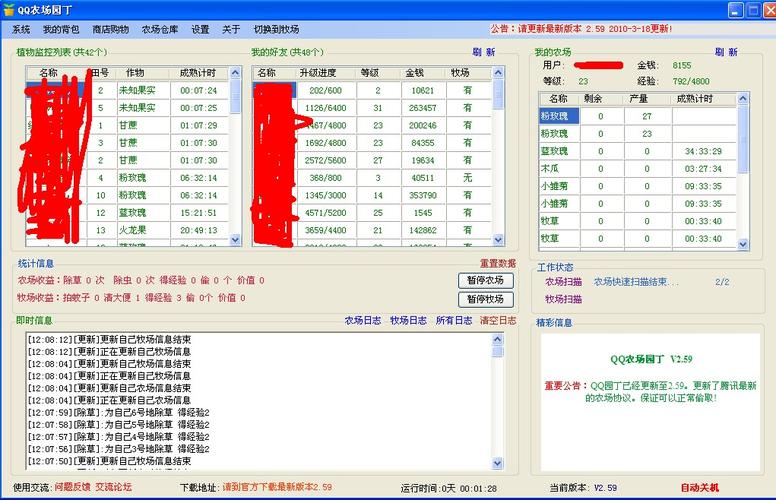Open the 关于 menu
The height and width of the screenshot is (500, 776).
231,30
